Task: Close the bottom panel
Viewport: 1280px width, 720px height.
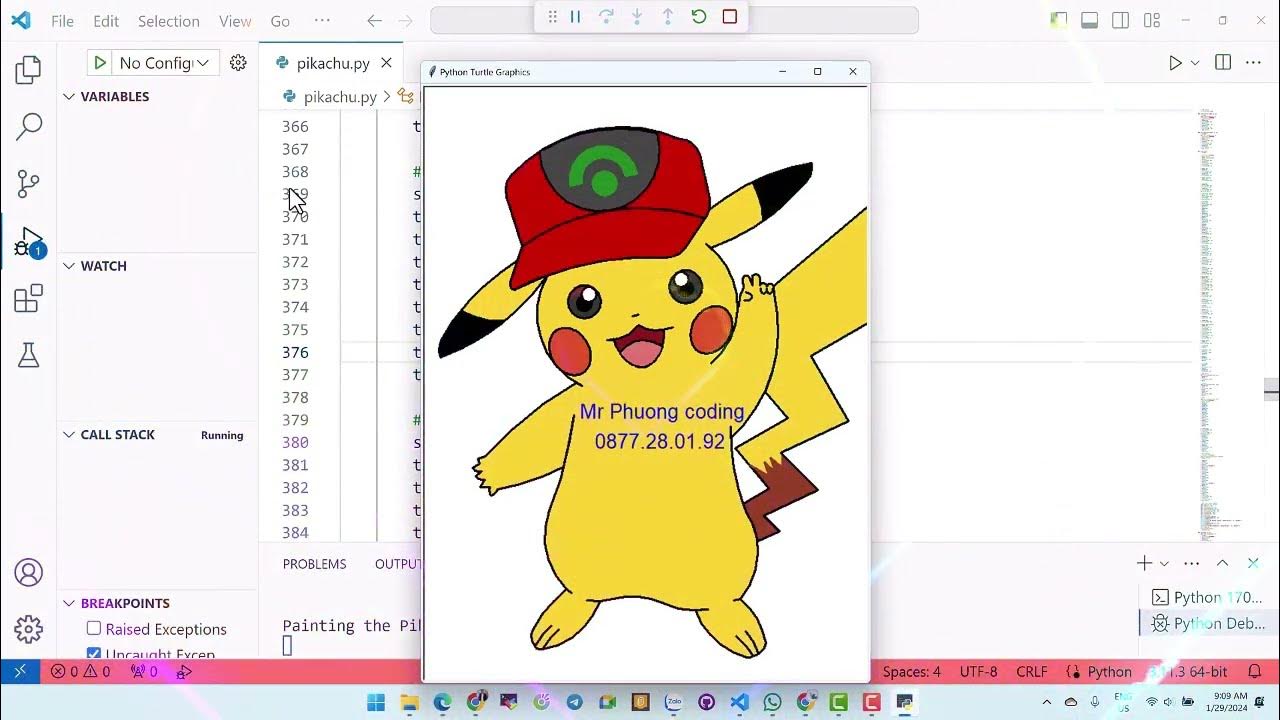Action: click(x=1253, y=564)
